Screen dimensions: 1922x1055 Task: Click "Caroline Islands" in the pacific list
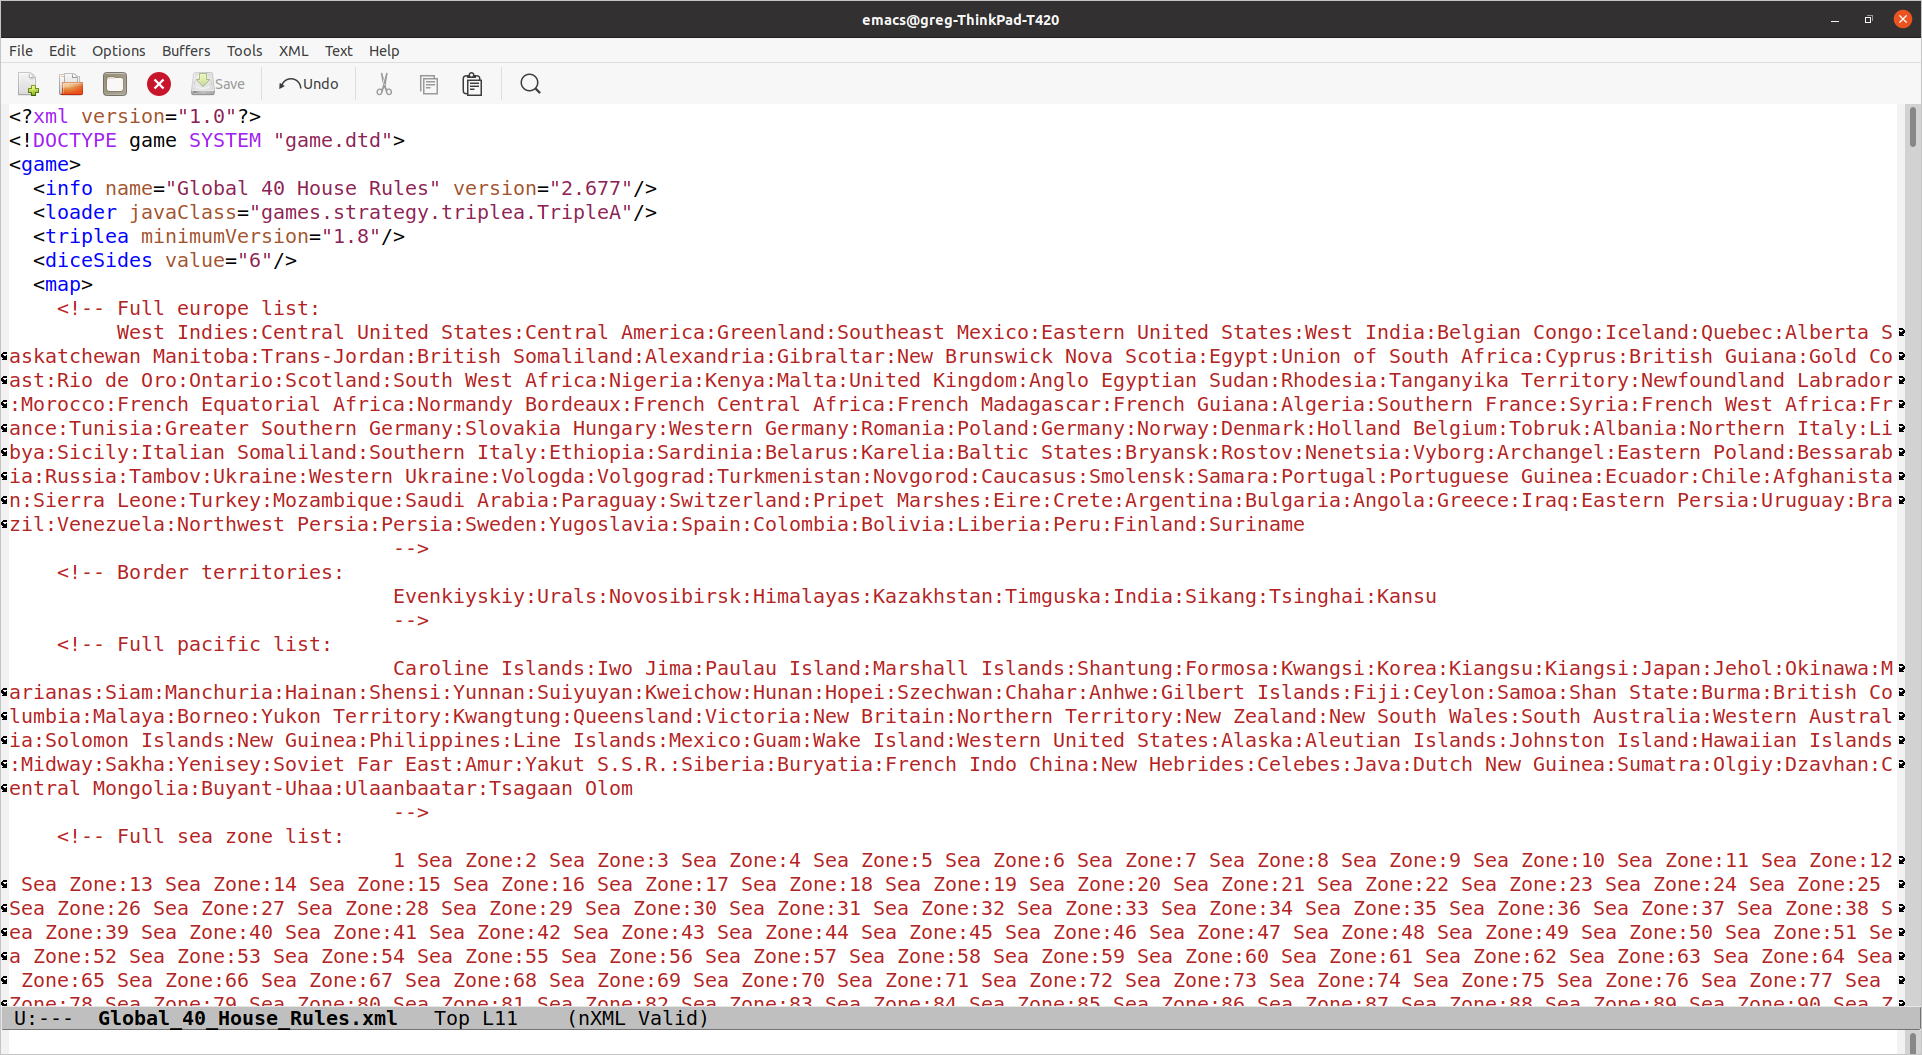pyautogui.click(x=489, y=668)
